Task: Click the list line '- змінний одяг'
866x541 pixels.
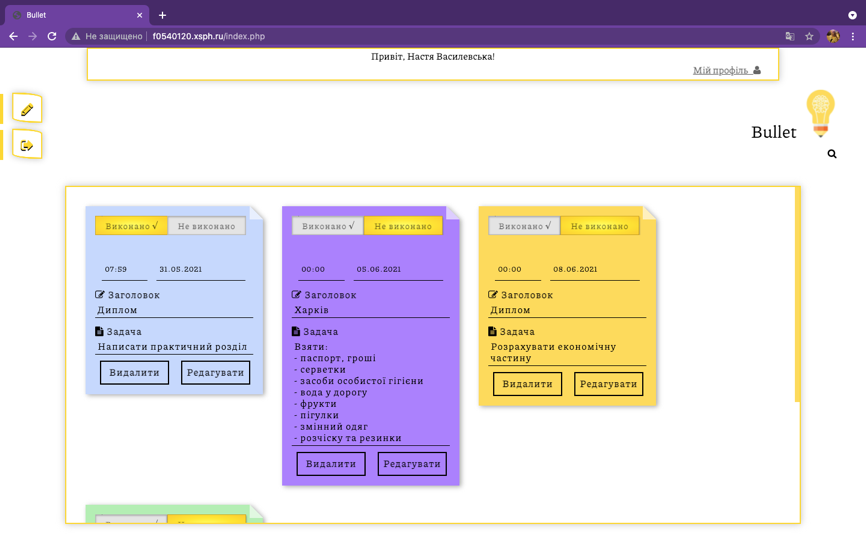Action: click(331, 427)
